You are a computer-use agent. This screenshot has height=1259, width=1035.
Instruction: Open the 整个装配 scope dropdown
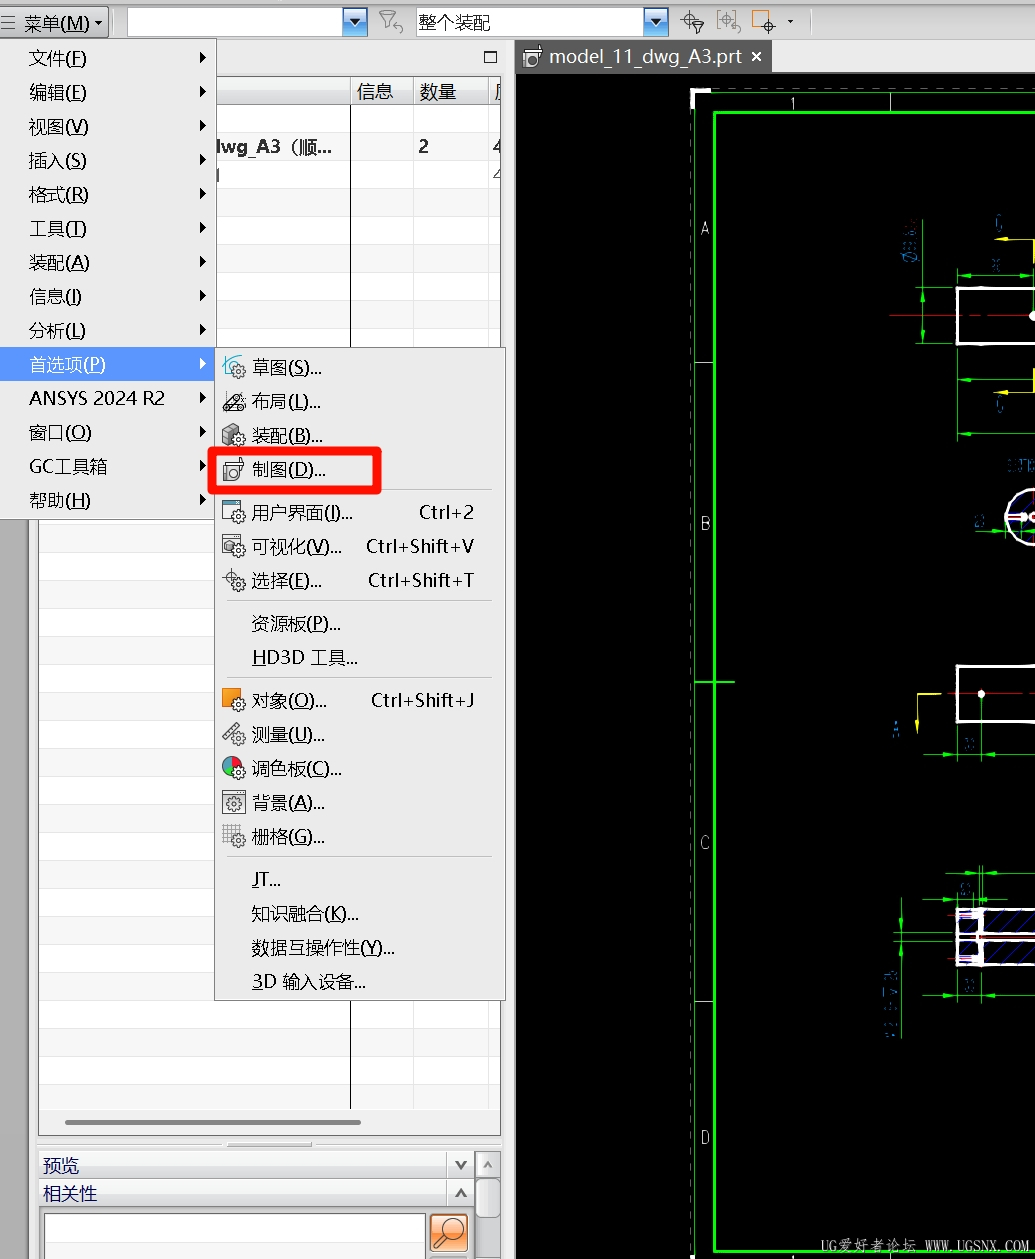click(656, 21)
